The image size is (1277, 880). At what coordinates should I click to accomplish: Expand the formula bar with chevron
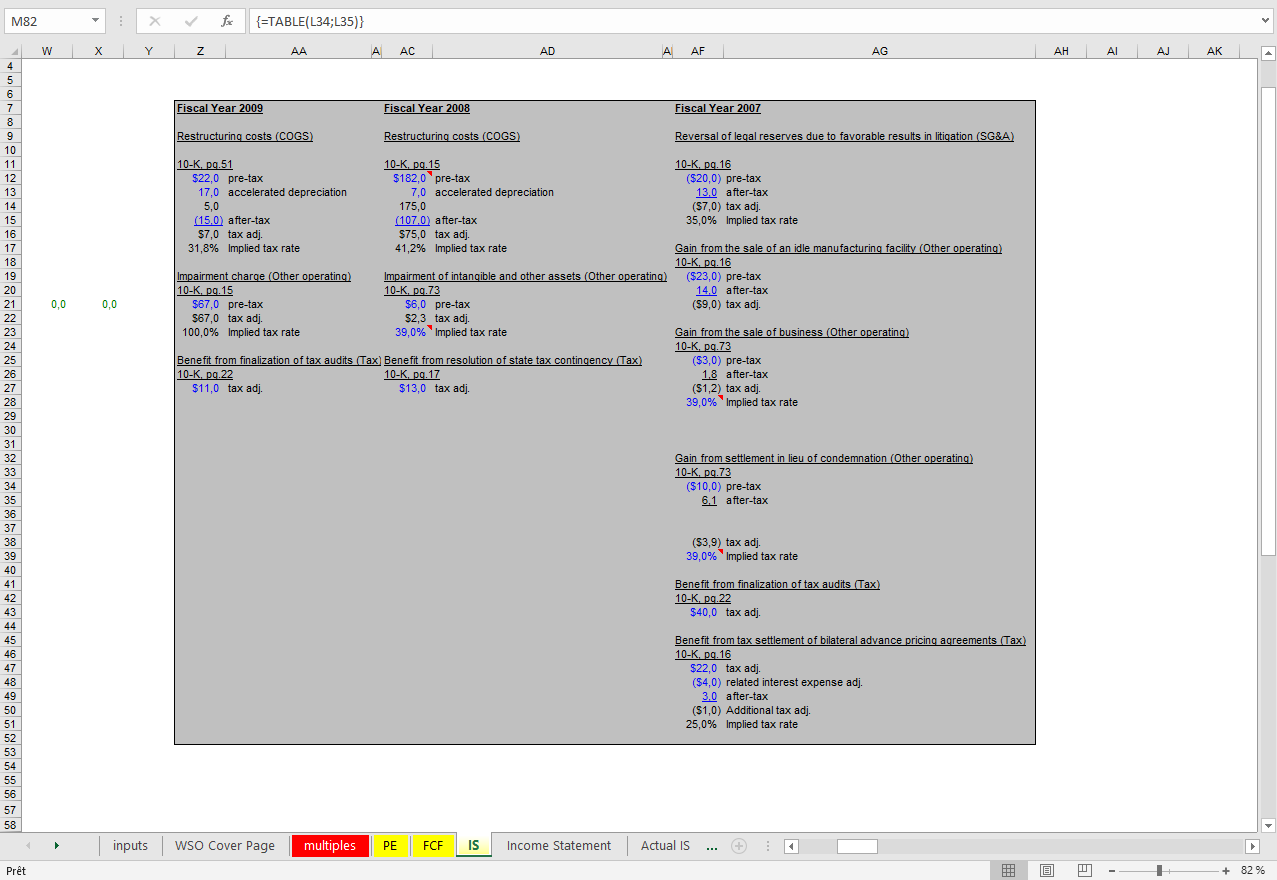pyautogui.click(x=1267, y=20)
